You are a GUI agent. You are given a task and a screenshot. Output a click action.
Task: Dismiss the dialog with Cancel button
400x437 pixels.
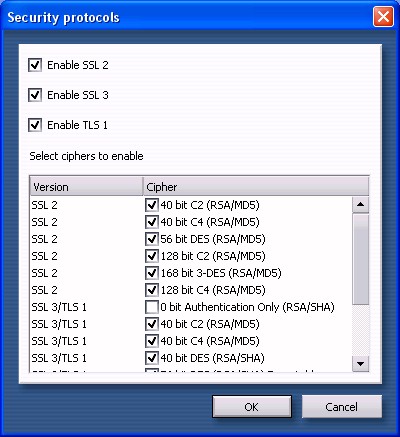[x=342, y=407]
